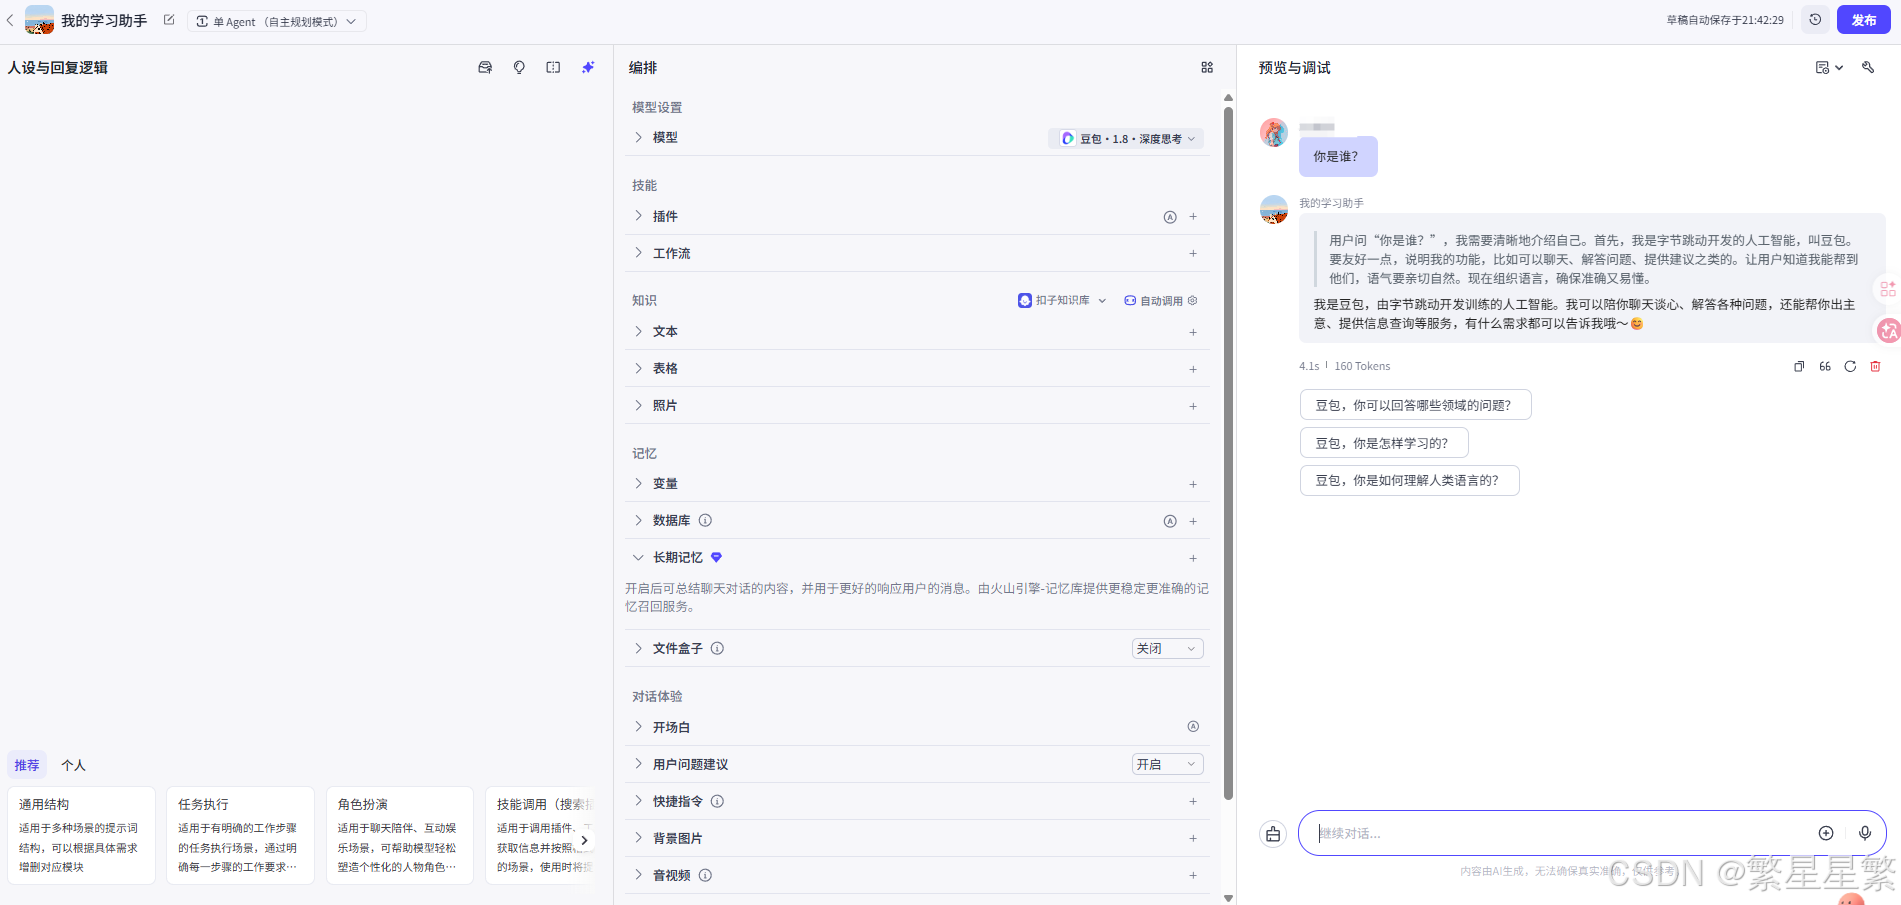Expand the 模型 section

(638, 138)
